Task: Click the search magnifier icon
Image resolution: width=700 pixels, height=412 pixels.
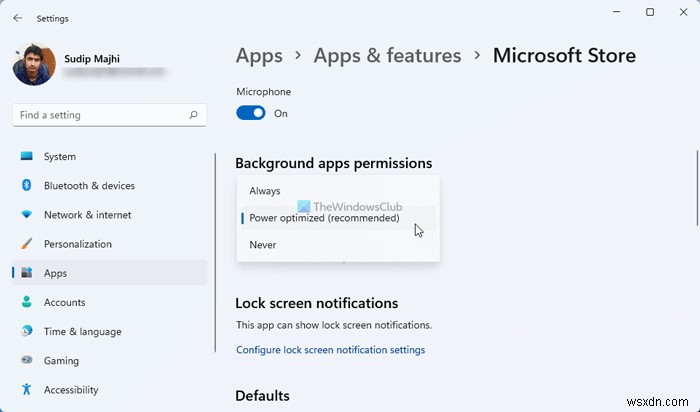Action: pyautogui.click(x=193, y=115)
